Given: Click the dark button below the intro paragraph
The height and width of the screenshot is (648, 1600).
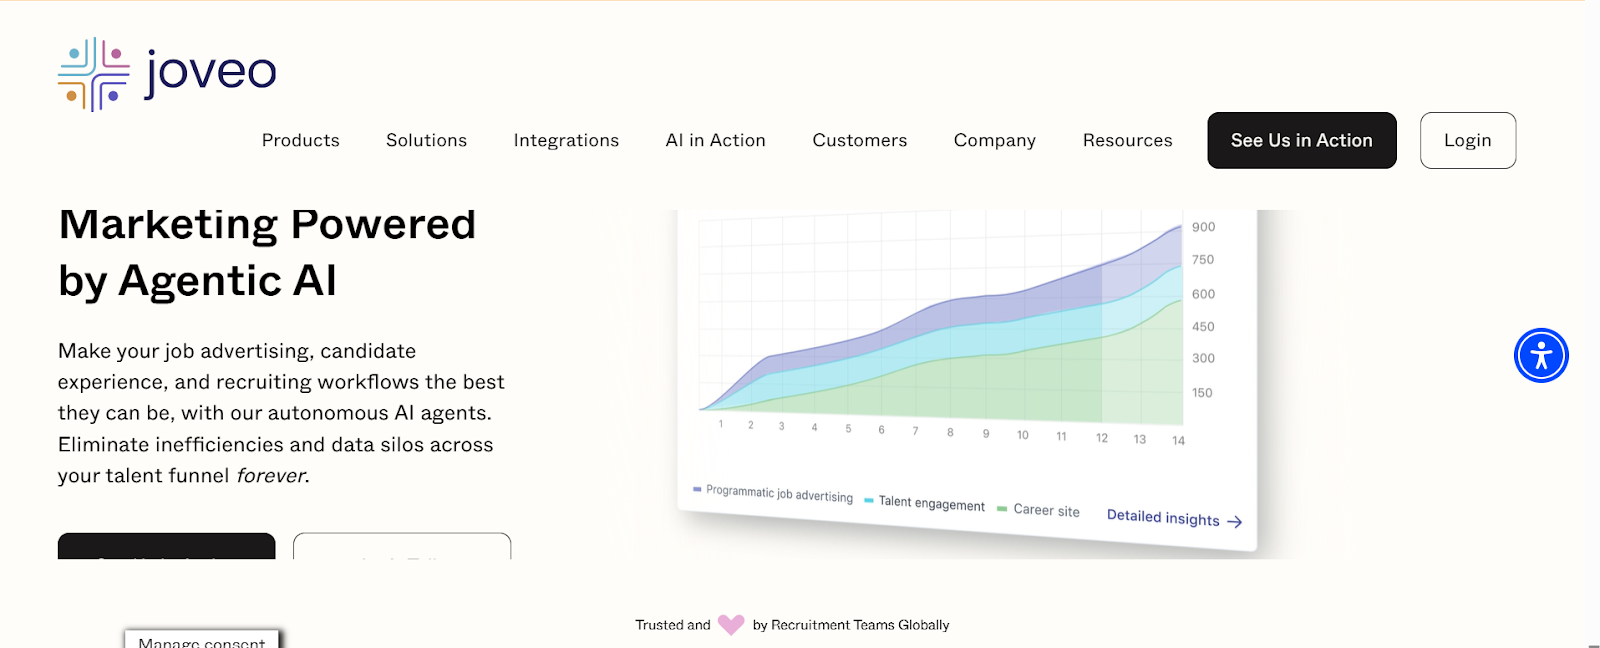Looking at the screenshot, I should point(166,546).
